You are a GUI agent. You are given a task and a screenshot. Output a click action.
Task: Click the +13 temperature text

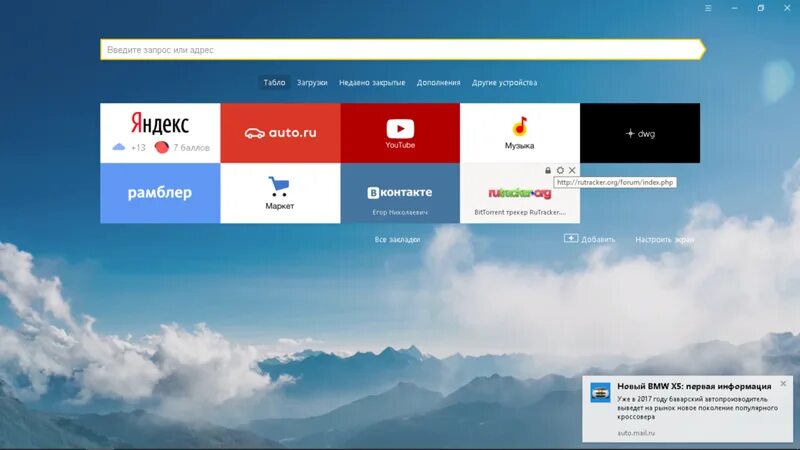point(138,148)
